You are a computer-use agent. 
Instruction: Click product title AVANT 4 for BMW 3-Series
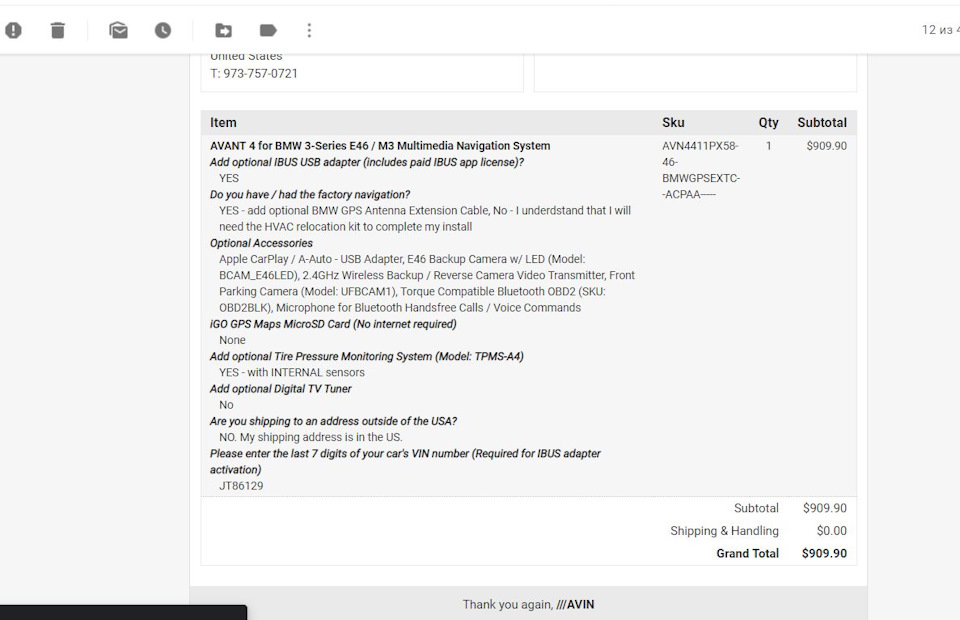pos(380,146)
